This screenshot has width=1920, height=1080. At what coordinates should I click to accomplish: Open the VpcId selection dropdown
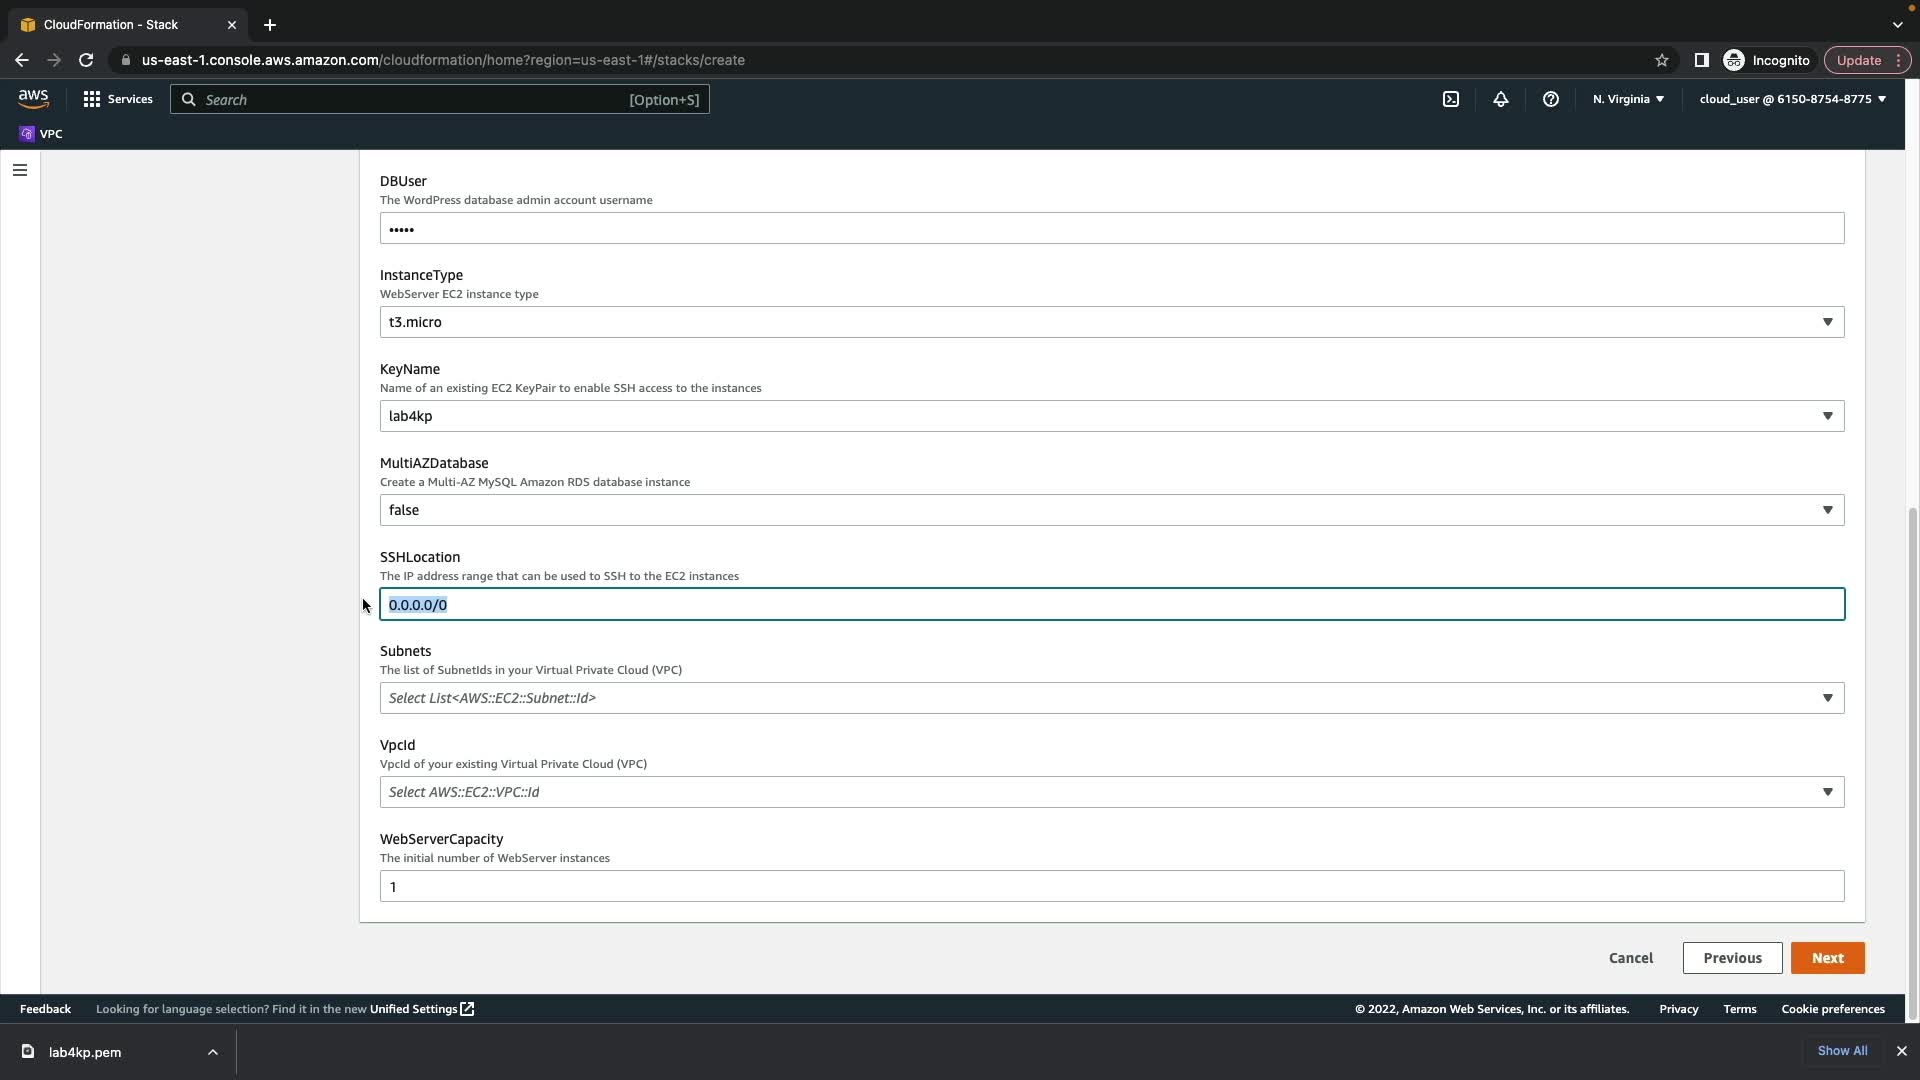point(1111,792)
